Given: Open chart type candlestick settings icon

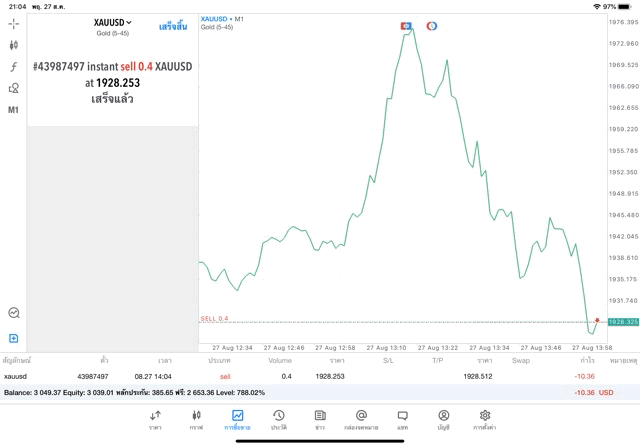Looking at the screenshot, I should coord(14,45).
